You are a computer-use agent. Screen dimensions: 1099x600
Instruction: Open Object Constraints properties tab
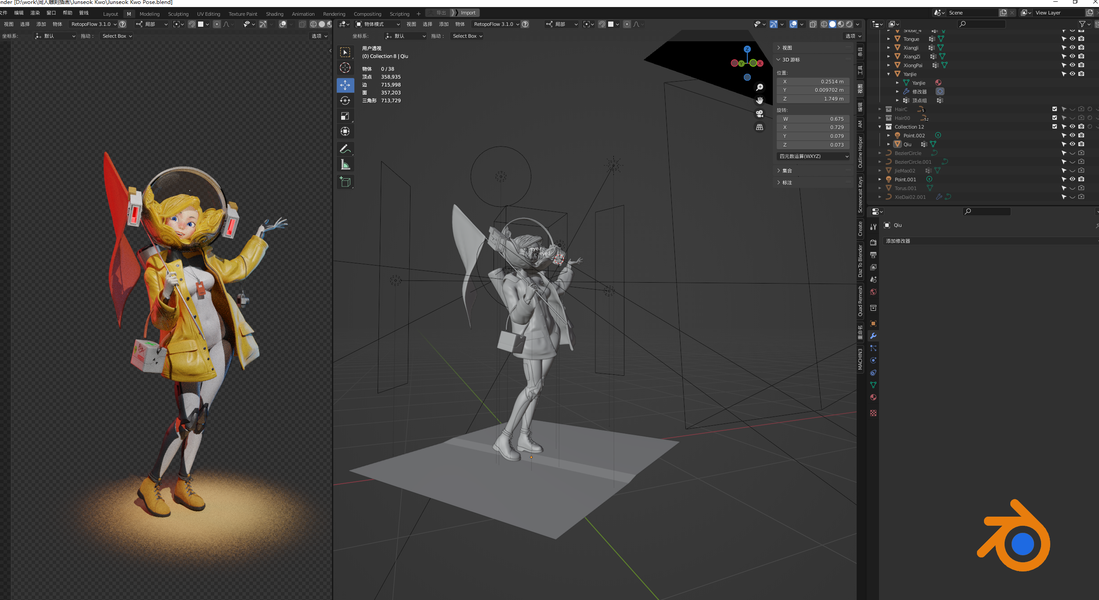(873, 372)
